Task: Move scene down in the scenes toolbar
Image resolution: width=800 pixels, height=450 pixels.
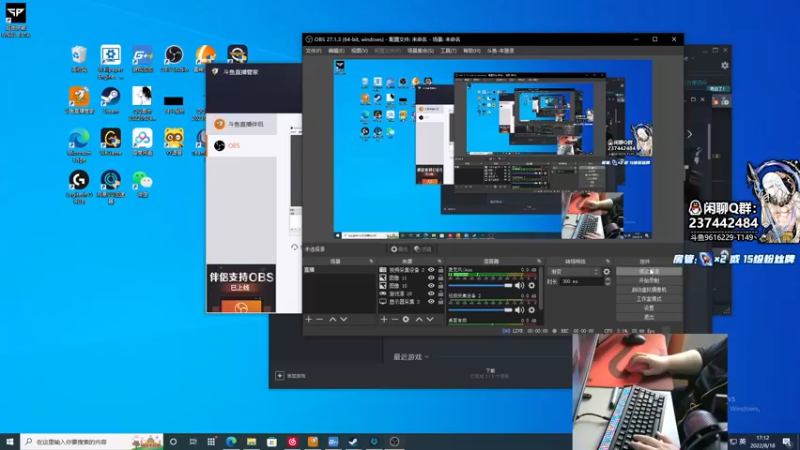Action: pyautogui.click(x=344, y=319)
